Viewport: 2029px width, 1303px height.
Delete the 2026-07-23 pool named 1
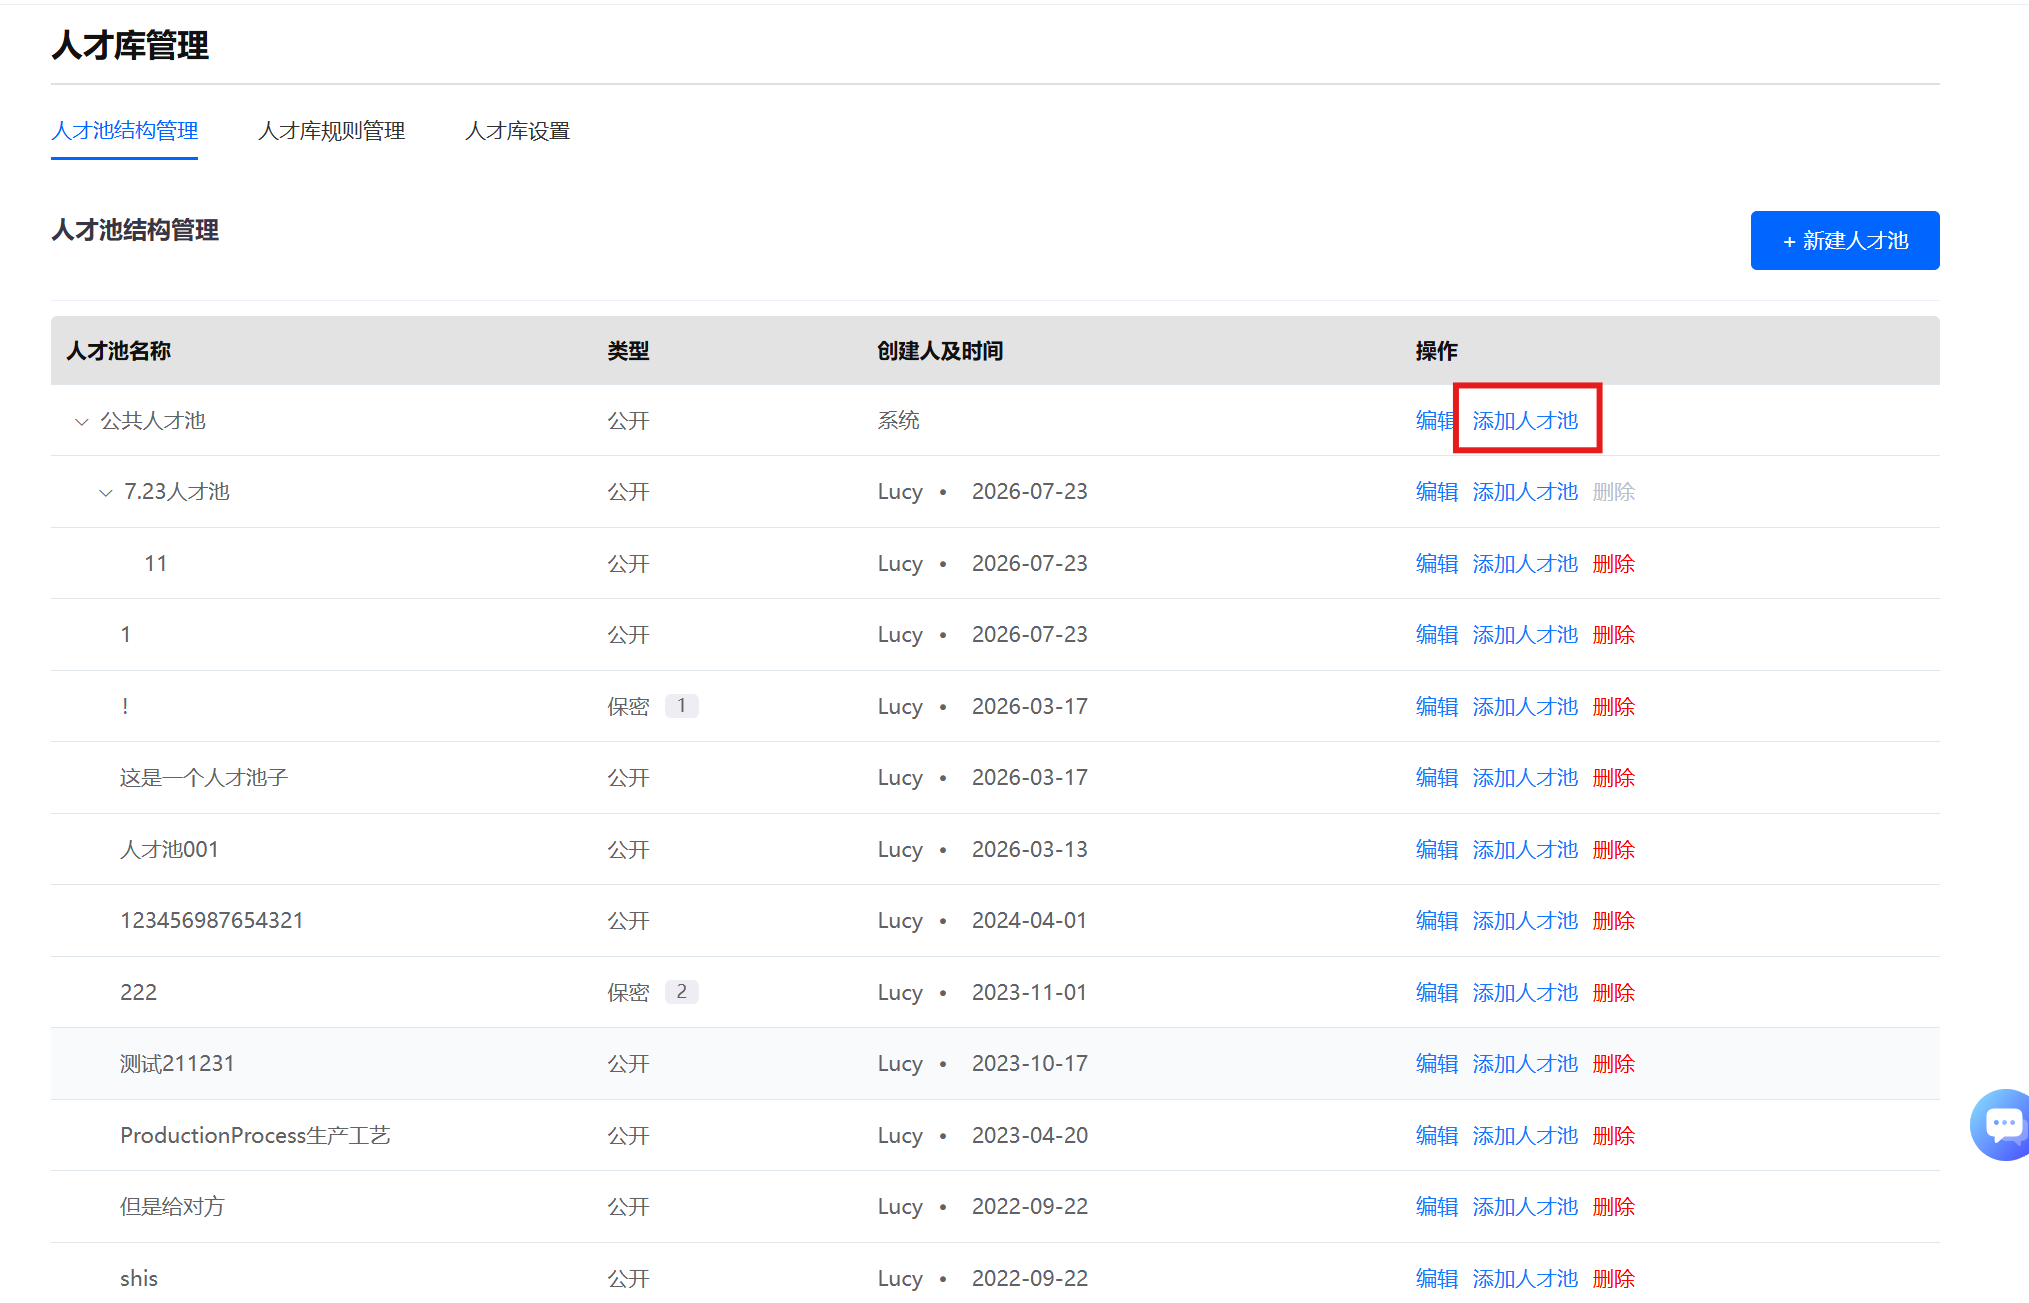1614,635
